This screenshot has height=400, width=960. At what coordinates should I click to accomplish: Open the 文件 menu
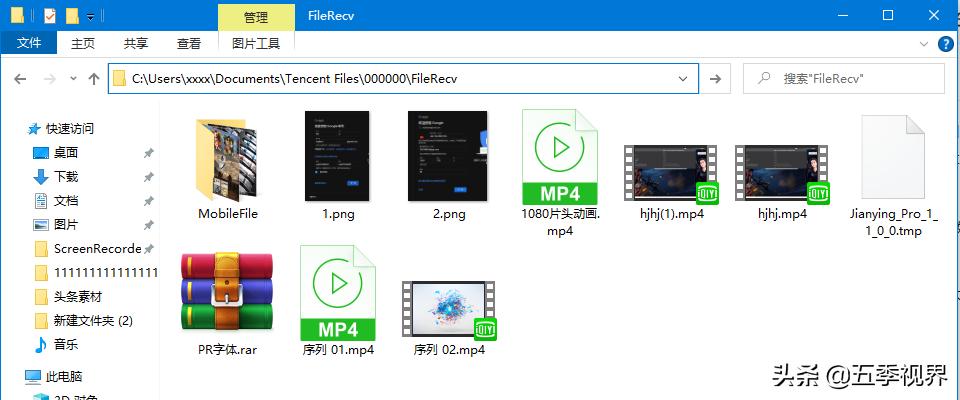(x=29, y=43)
